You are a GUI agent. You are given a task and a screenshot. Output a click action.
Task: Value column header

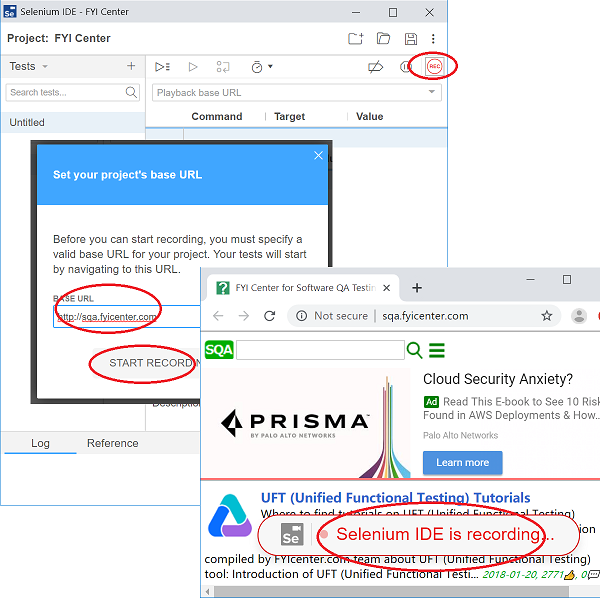coord(369,116)
